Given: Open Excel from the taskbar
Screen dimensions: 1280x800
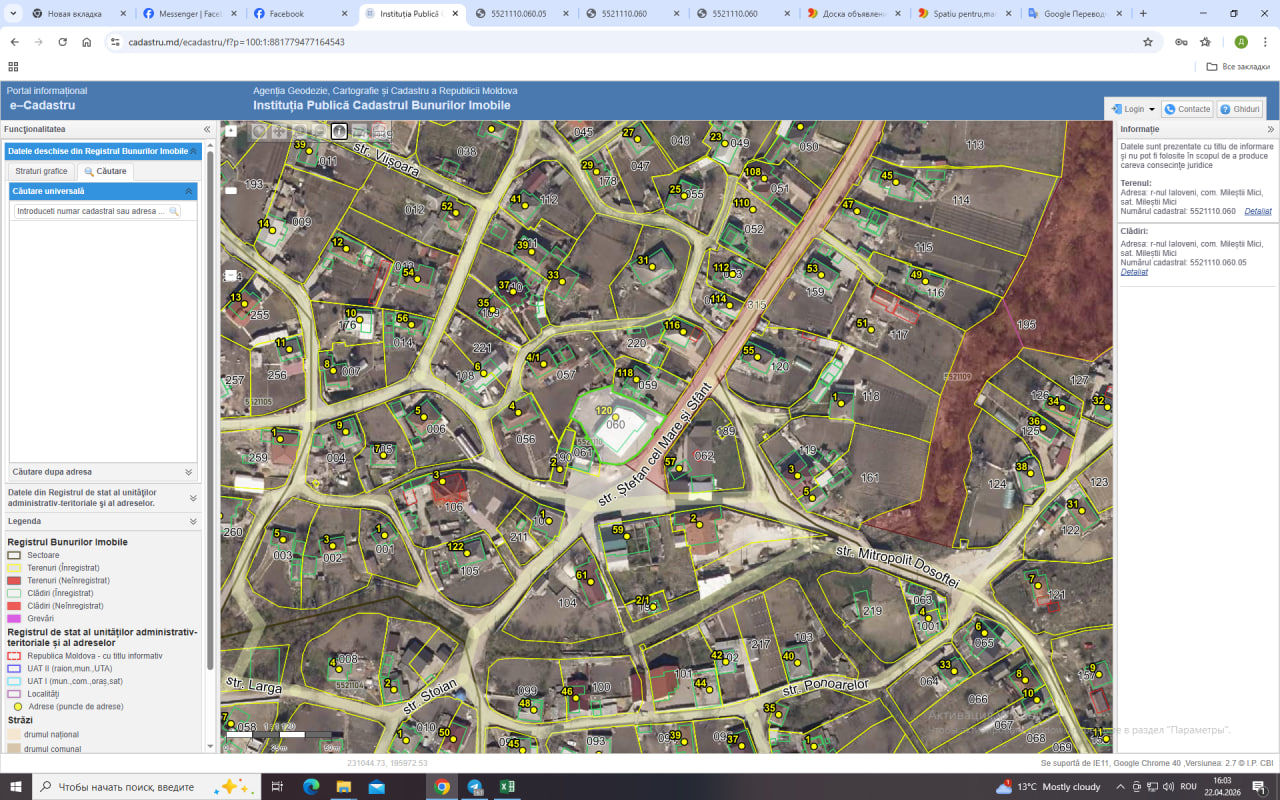Looking at the screenshot, I should pos(507,786).
